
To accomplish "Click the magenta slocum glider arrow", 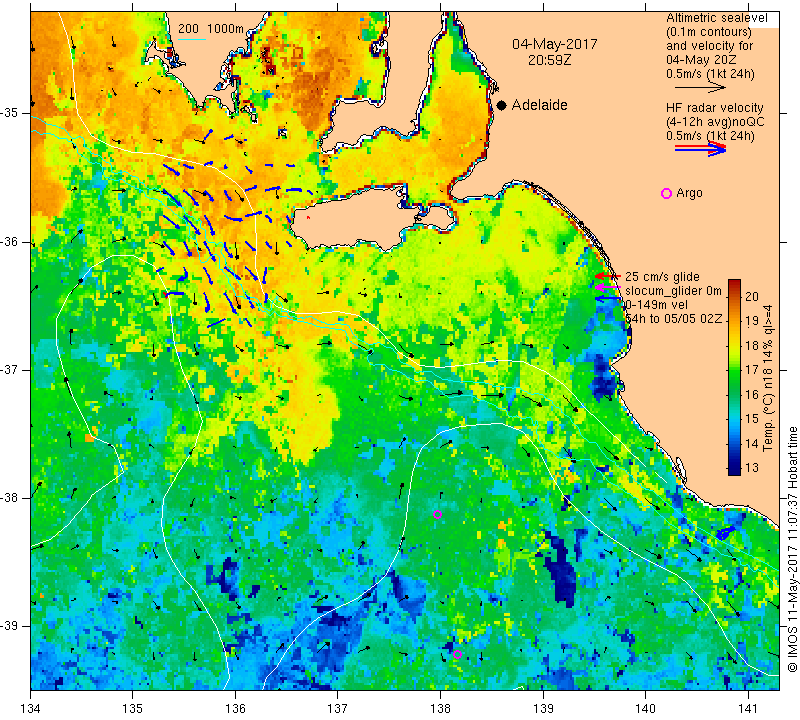I will coord(608,287).
